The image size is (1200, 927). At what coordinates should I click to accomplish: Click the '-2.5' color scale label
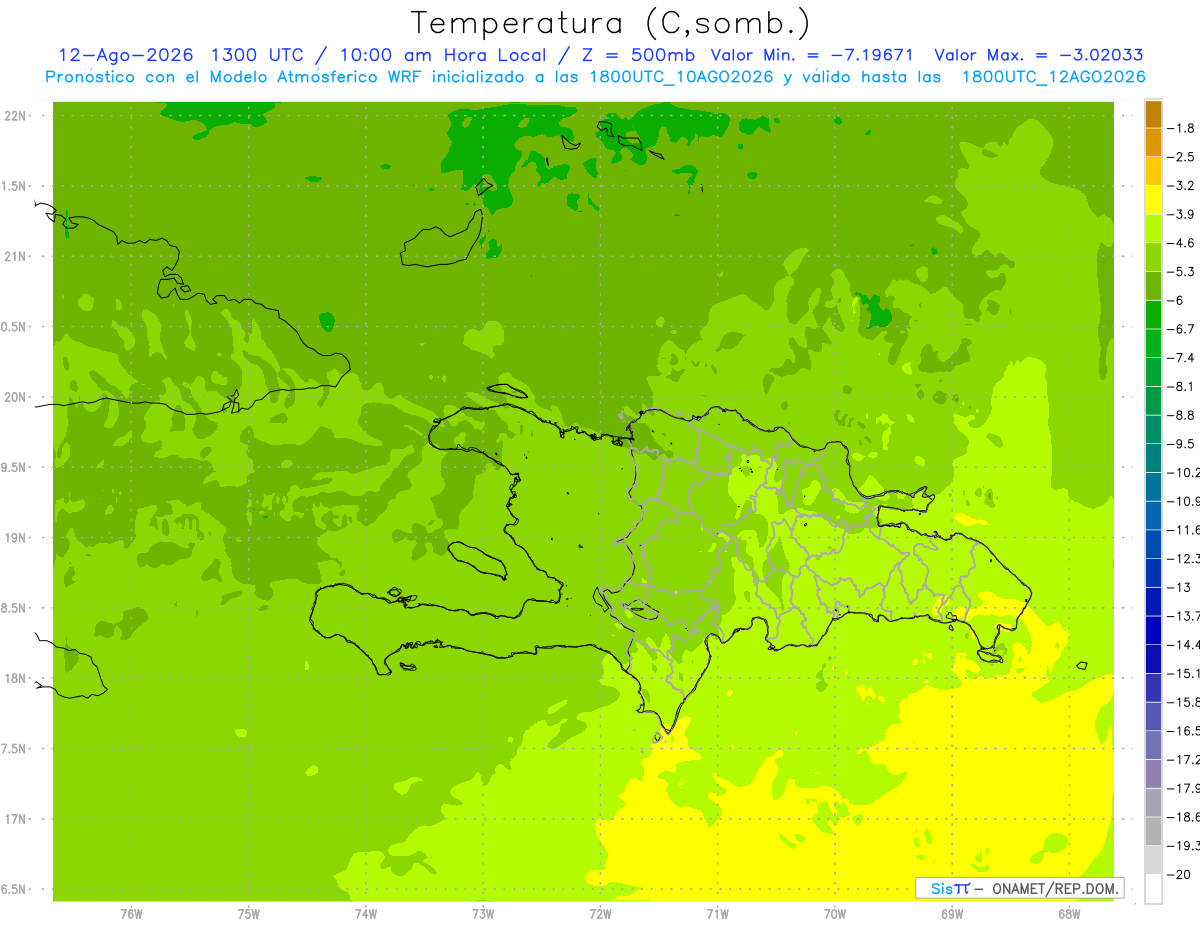click(x=1181, y=157)
